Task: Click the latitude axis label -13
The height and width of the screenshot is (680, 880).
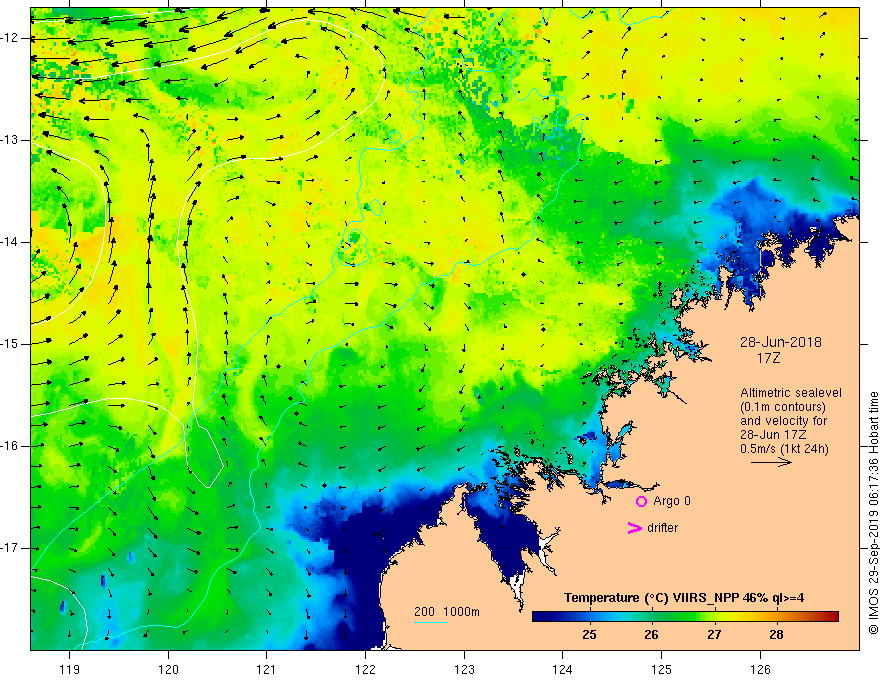Action: point(10,140)
